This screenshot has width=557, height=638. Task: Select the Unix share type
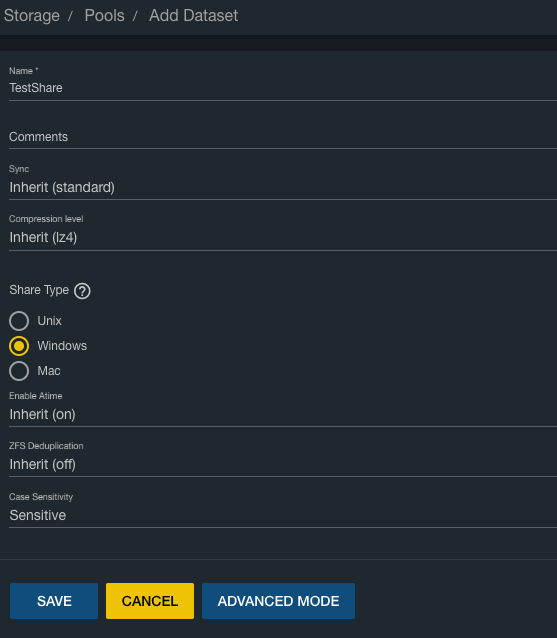pos(19,321)
